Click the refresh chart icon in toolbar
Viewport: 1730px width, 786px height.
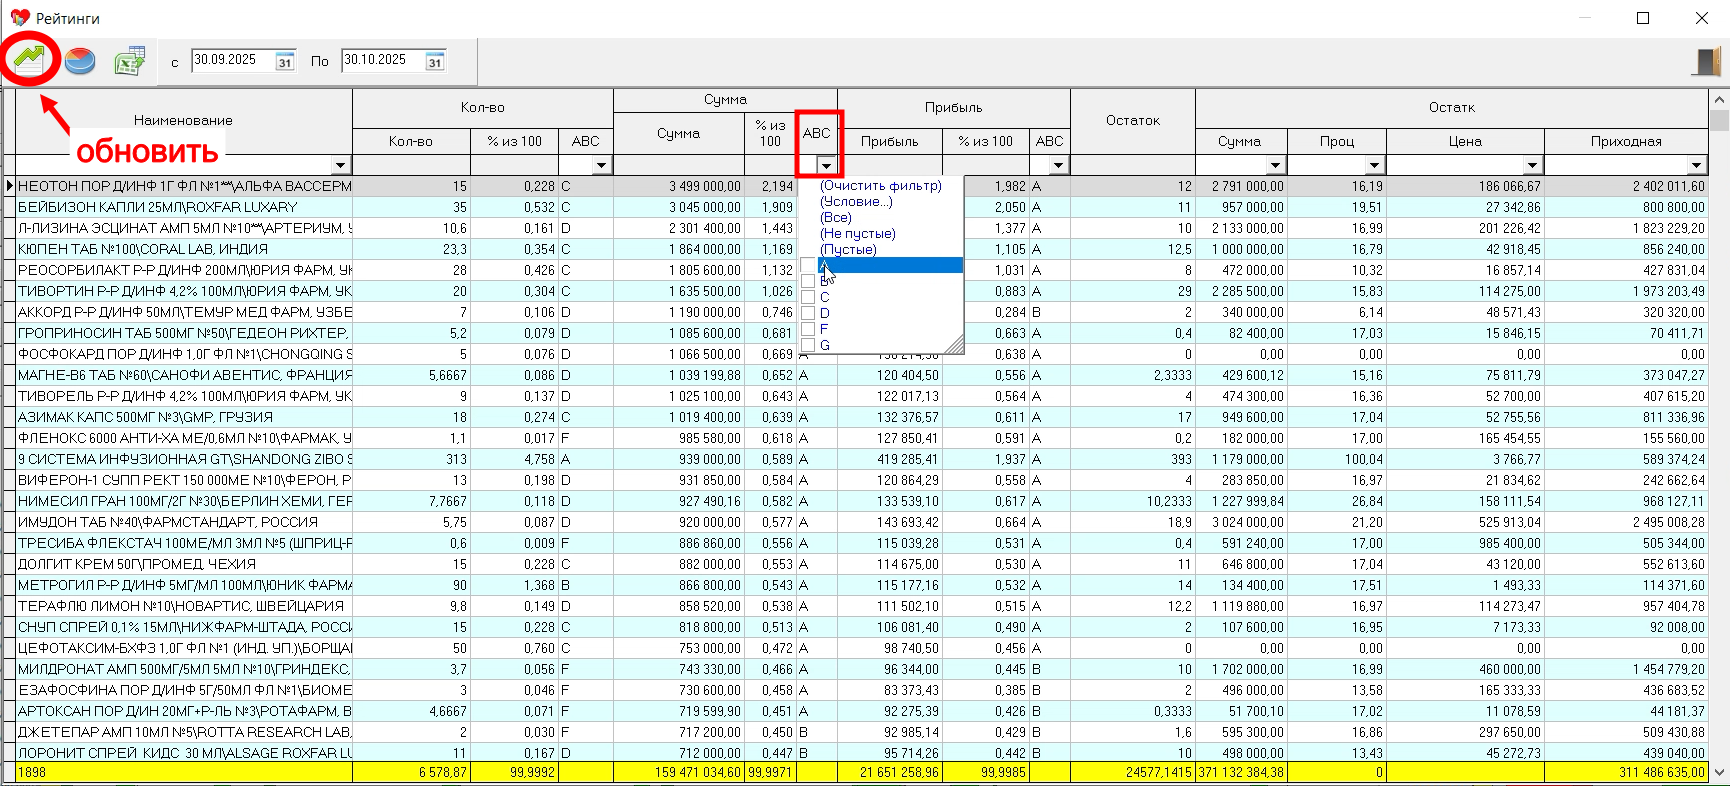(x=29, y=59)
